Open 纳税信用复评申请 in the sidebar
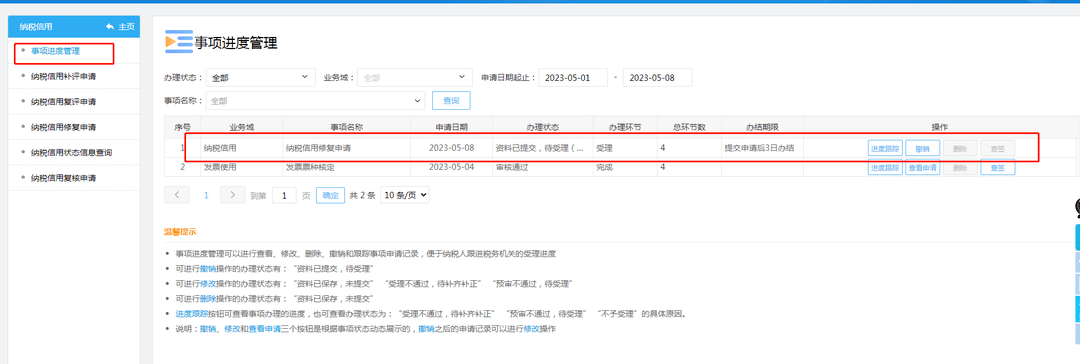Image resolution: width=1080 pixels, height=364 pixels. coord(63,101)
